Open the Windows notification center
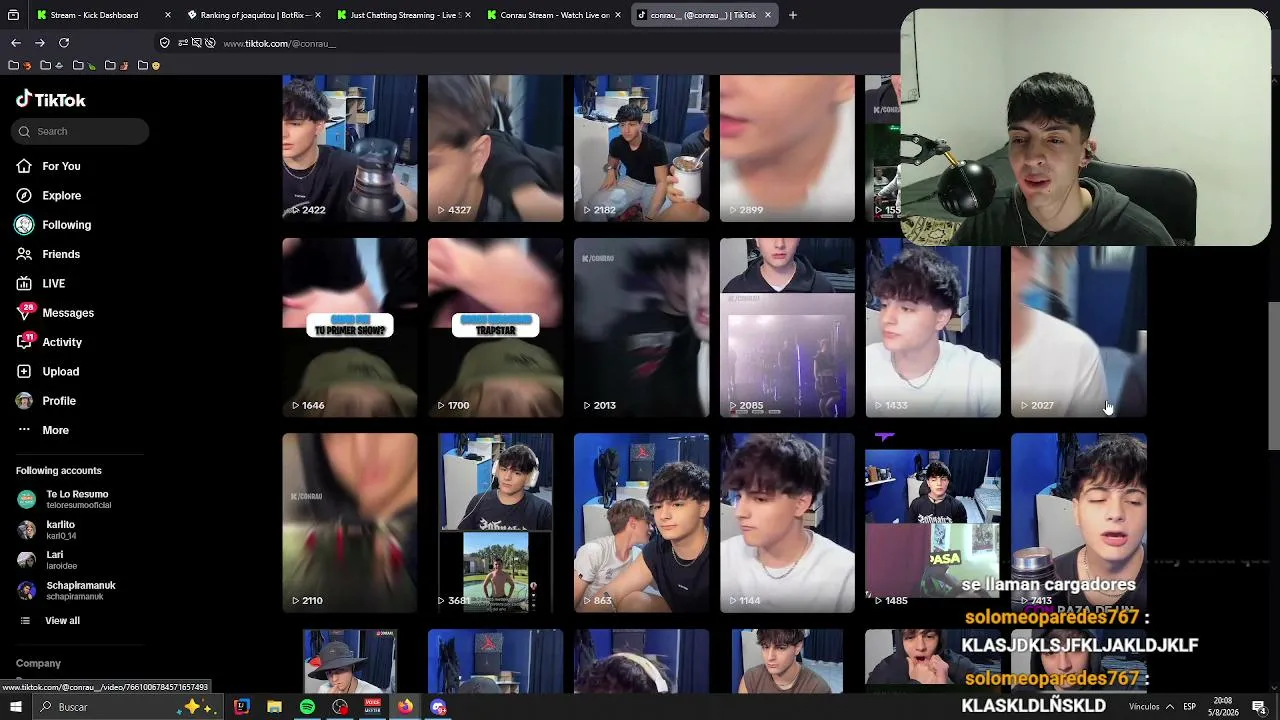 coord(1259,707)
